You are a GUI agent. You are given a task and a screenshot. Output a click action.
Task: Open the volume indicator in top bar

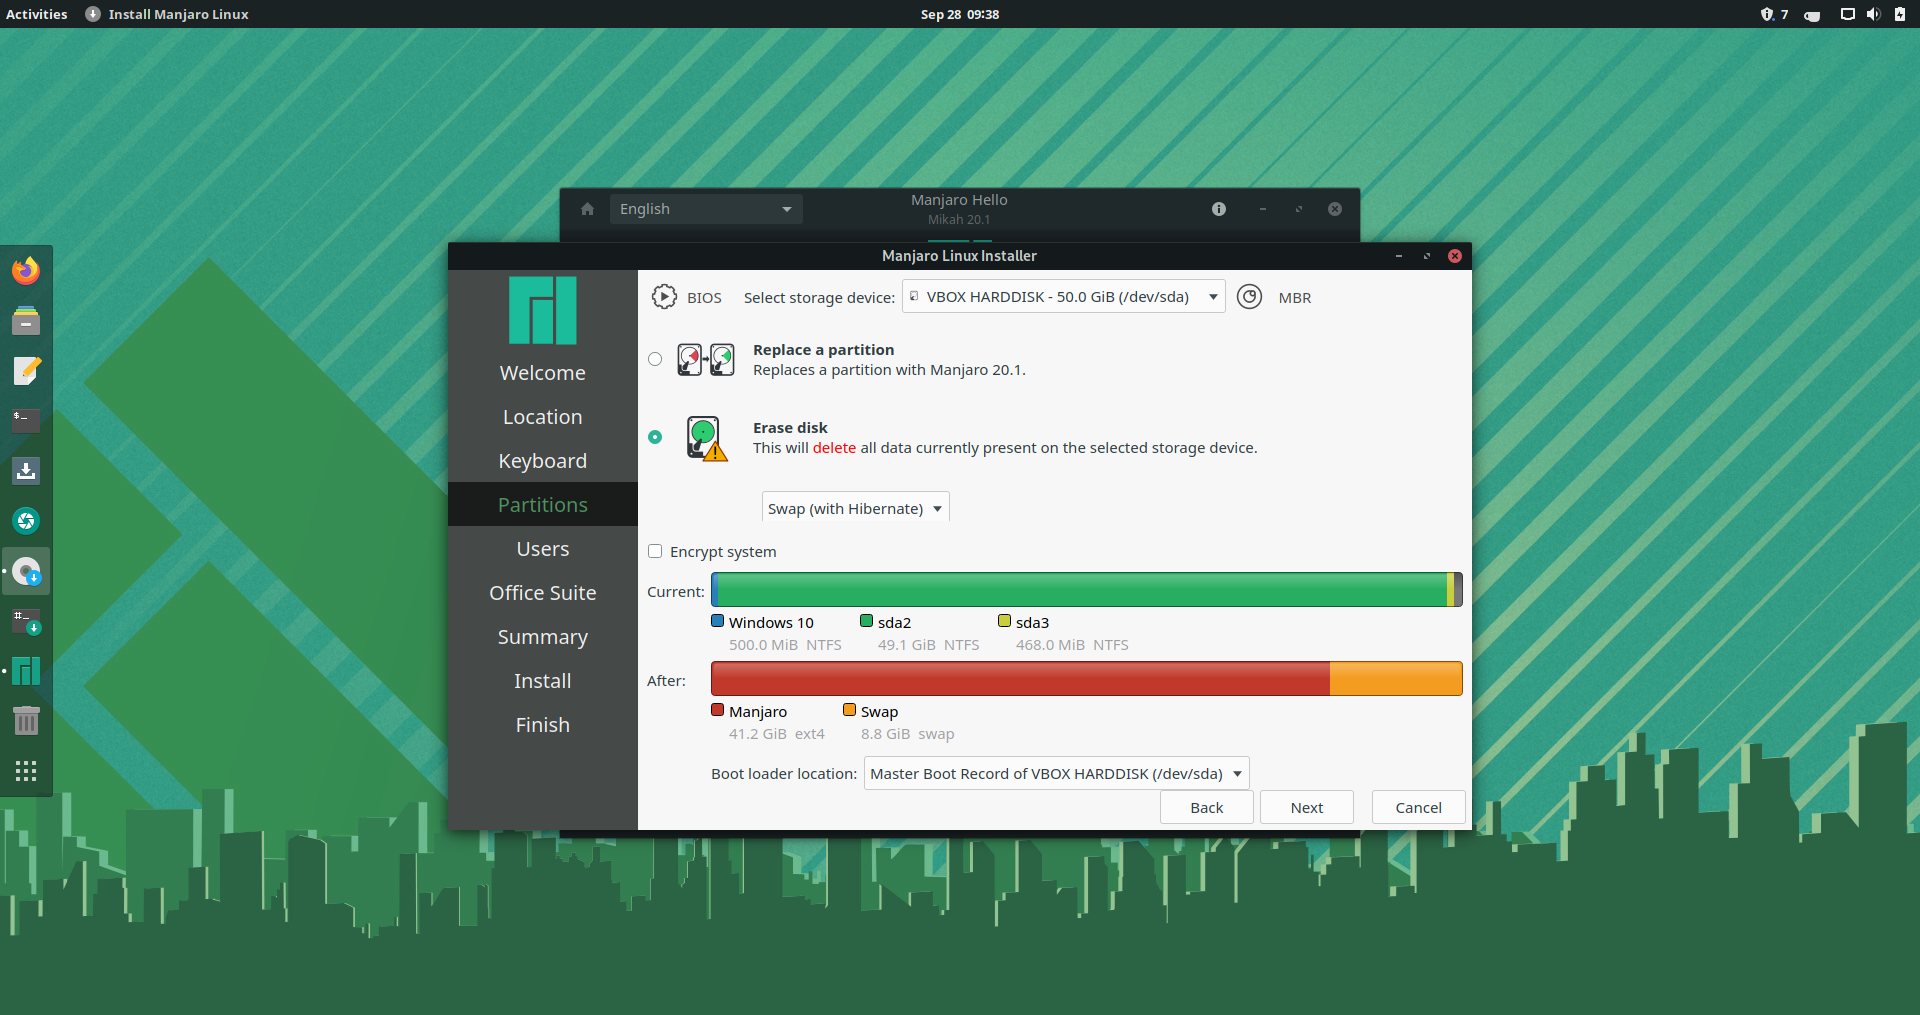(x=1873, y=14)
